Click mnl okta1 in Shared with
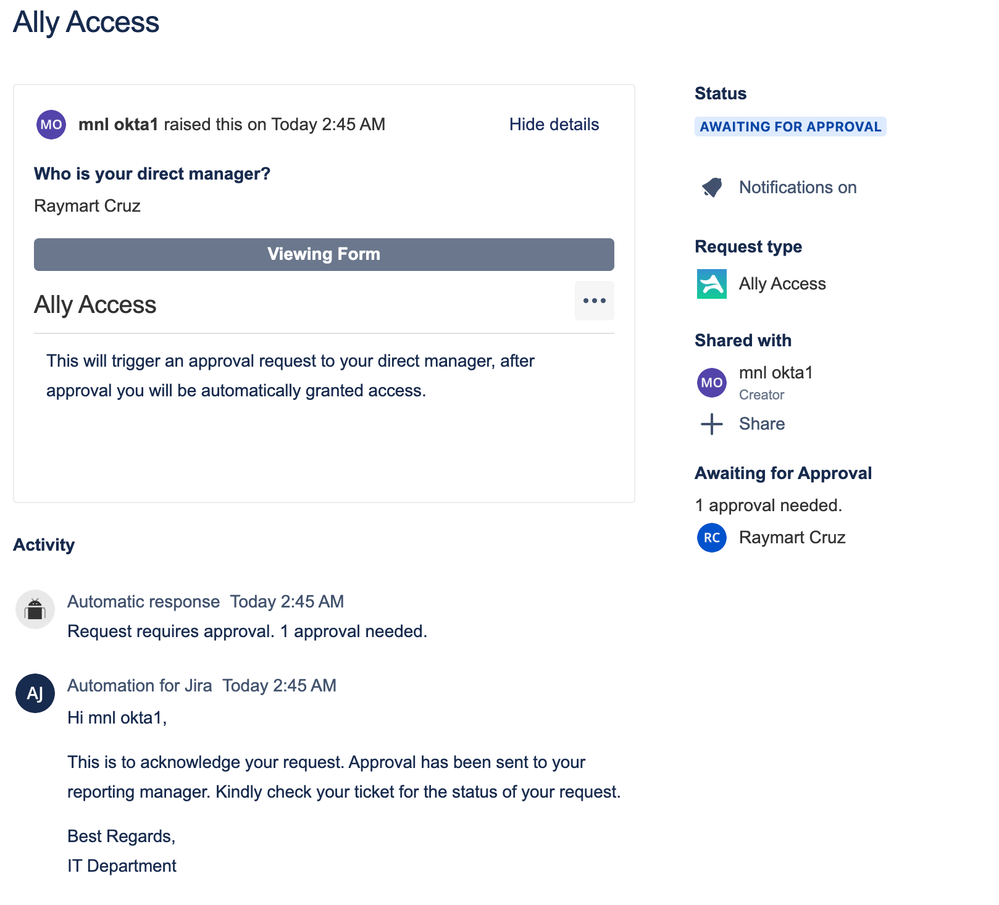This screenshot has width=999, height=905. click(x=775, y=372)
